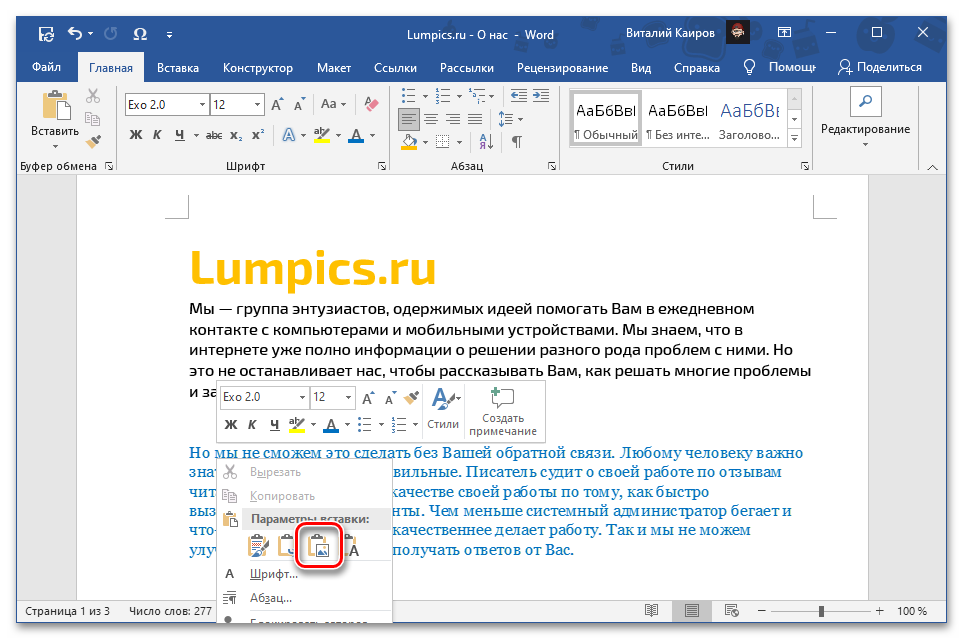The width and height of the screenshot is (963, 639).
Task: Open the Вид tab
Action: 641,68
